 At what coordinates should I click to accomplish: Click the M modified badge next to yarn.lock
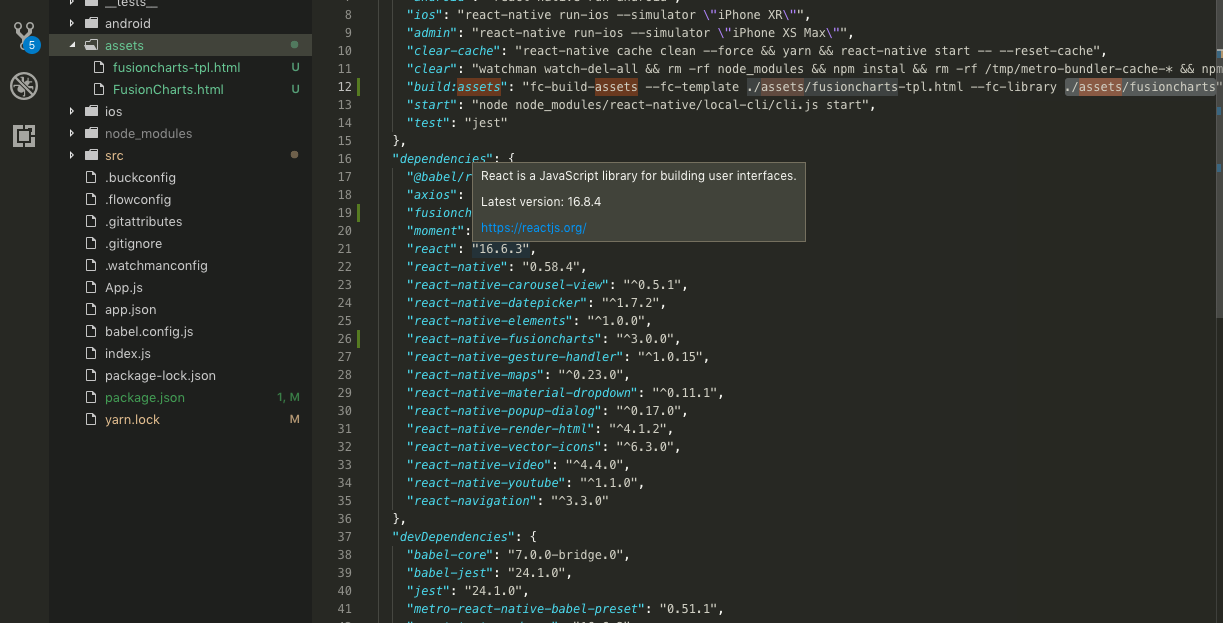pyautogui.click(x=293, y=419)
